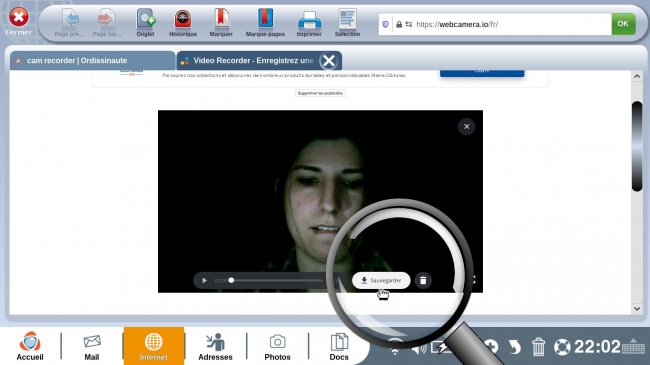The image size is (650, 365).
Task: Open the Historique browsing history
Action: click(x=183, y=23)
